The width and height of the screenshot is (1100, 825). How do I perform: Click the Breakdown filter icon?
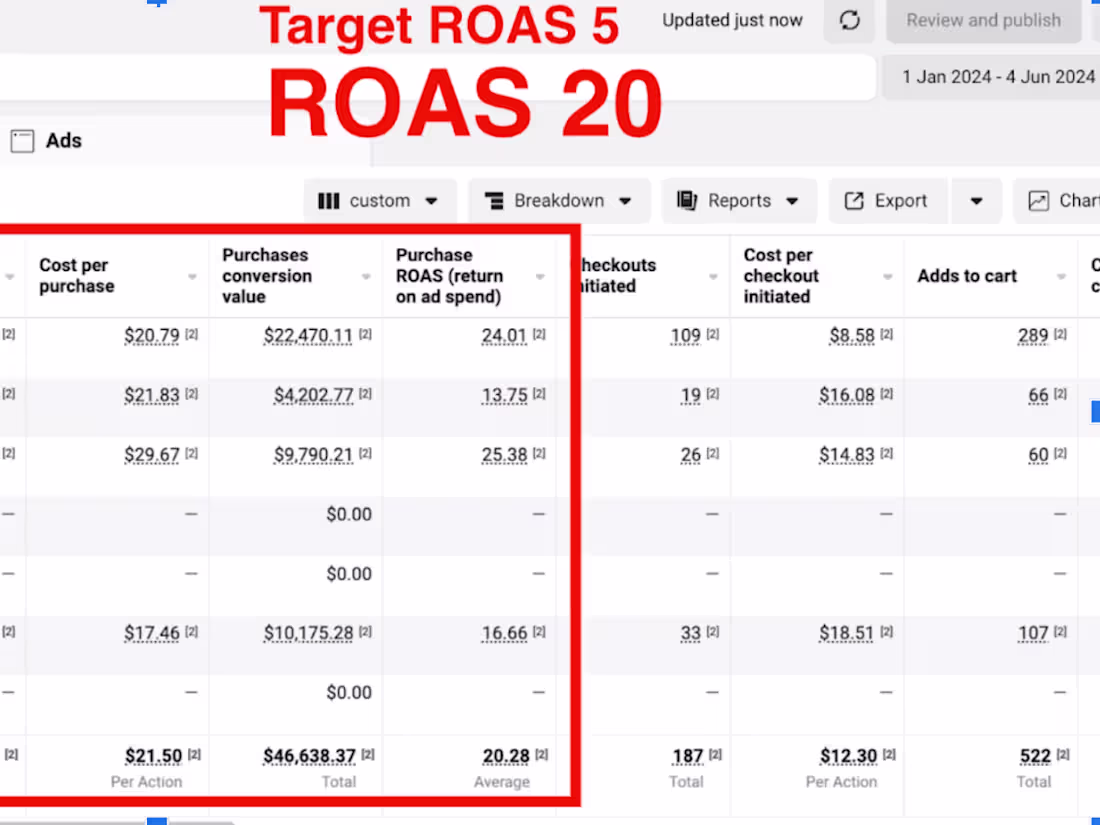click(494, 200)
